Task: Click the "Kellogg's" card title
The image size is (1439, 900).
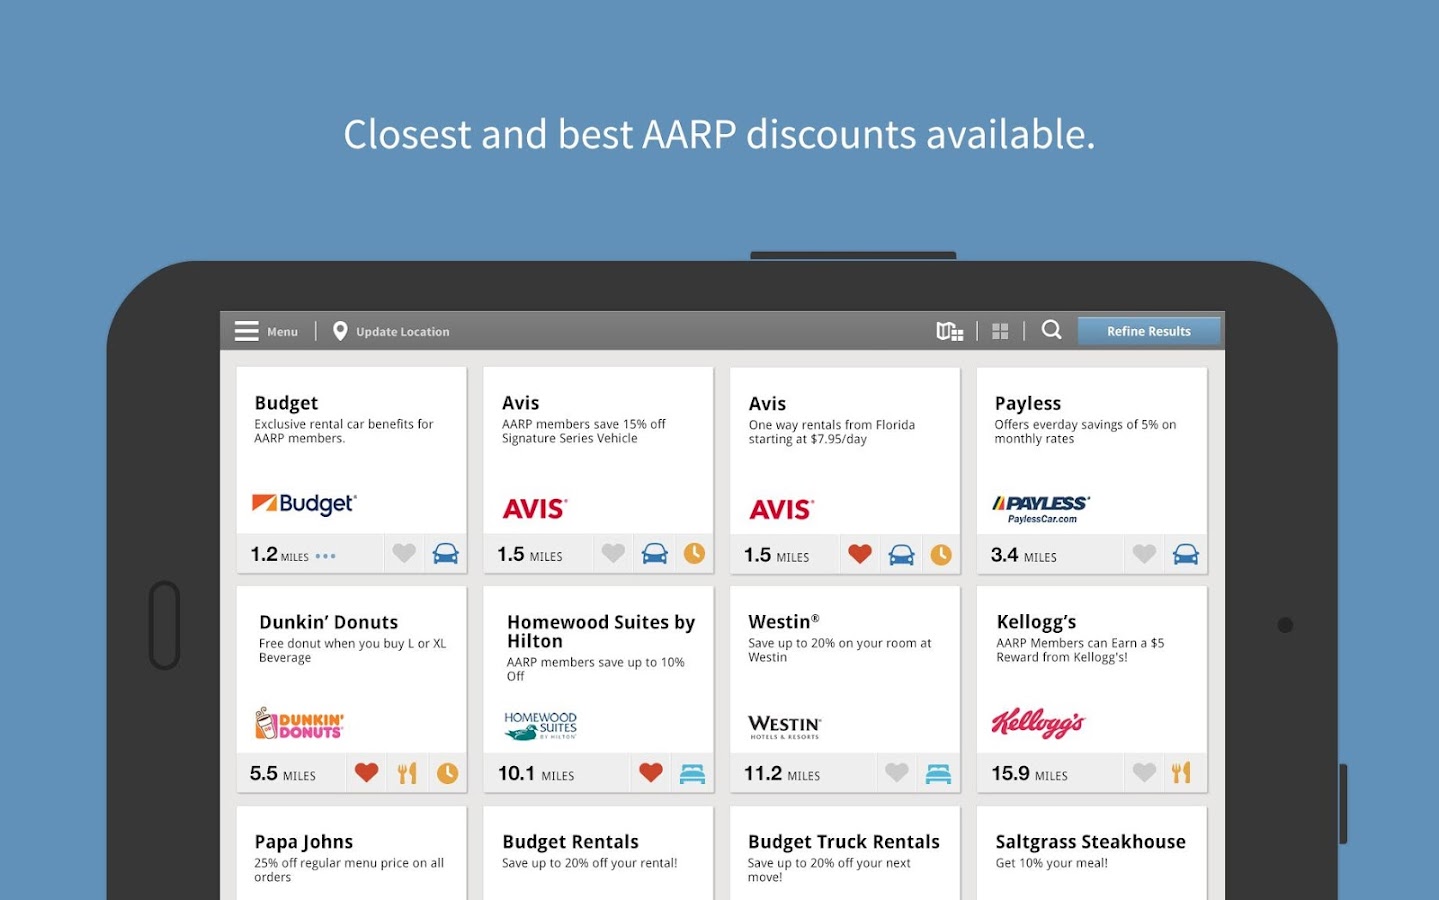Action: (x=1036, y=623)
